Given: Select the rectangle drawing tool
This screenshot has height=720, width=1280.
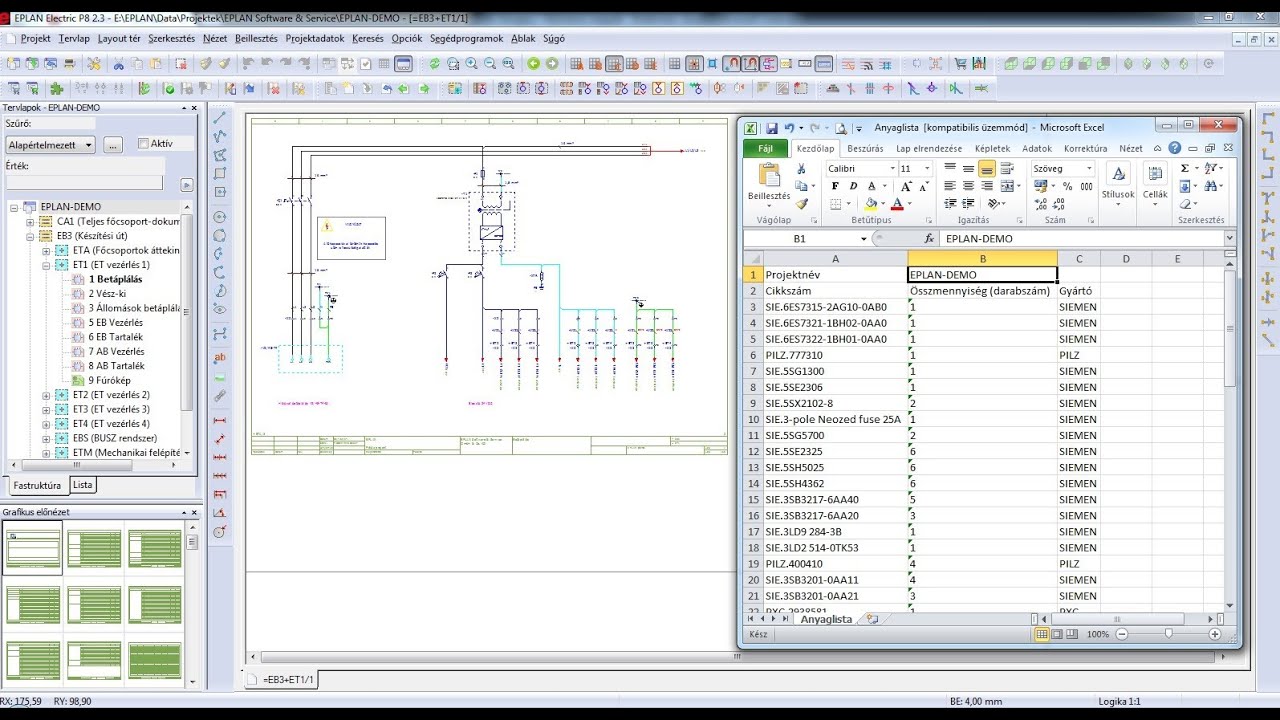Looking at the screenshot, I should coord(220,173).
